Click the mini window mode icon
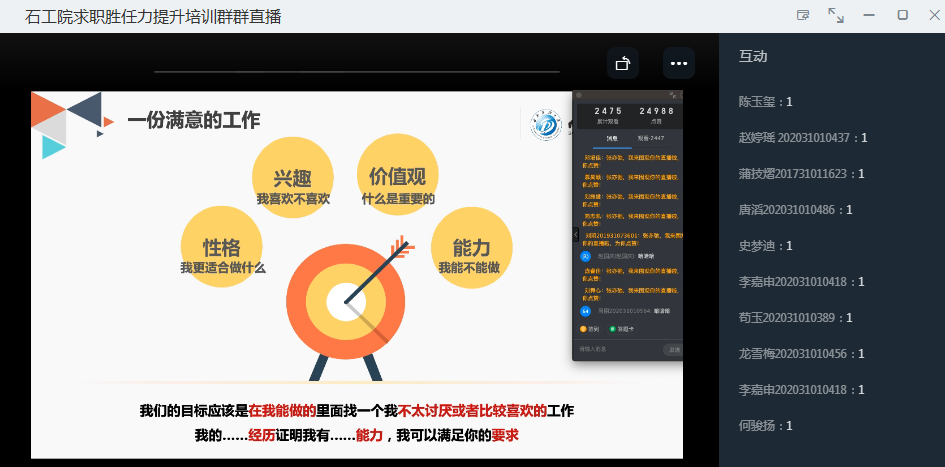Screen dimensions: 945x467 click(x=802, y=15)
